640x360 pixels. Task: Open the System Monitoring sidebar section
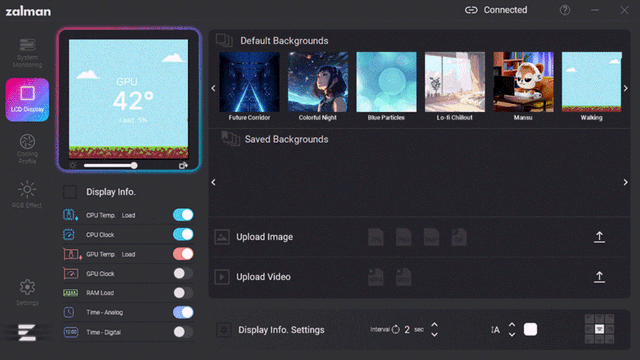(27, 53)
